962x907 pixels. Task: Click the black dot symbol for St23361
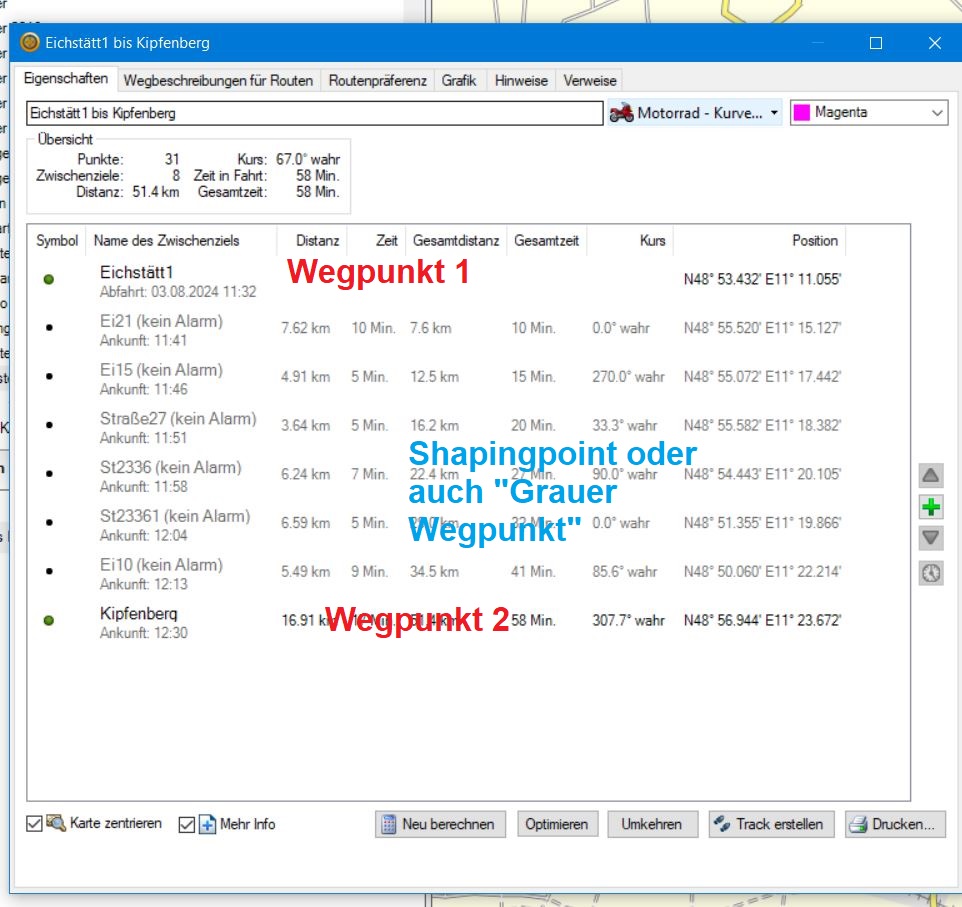(x=49, y=522)
